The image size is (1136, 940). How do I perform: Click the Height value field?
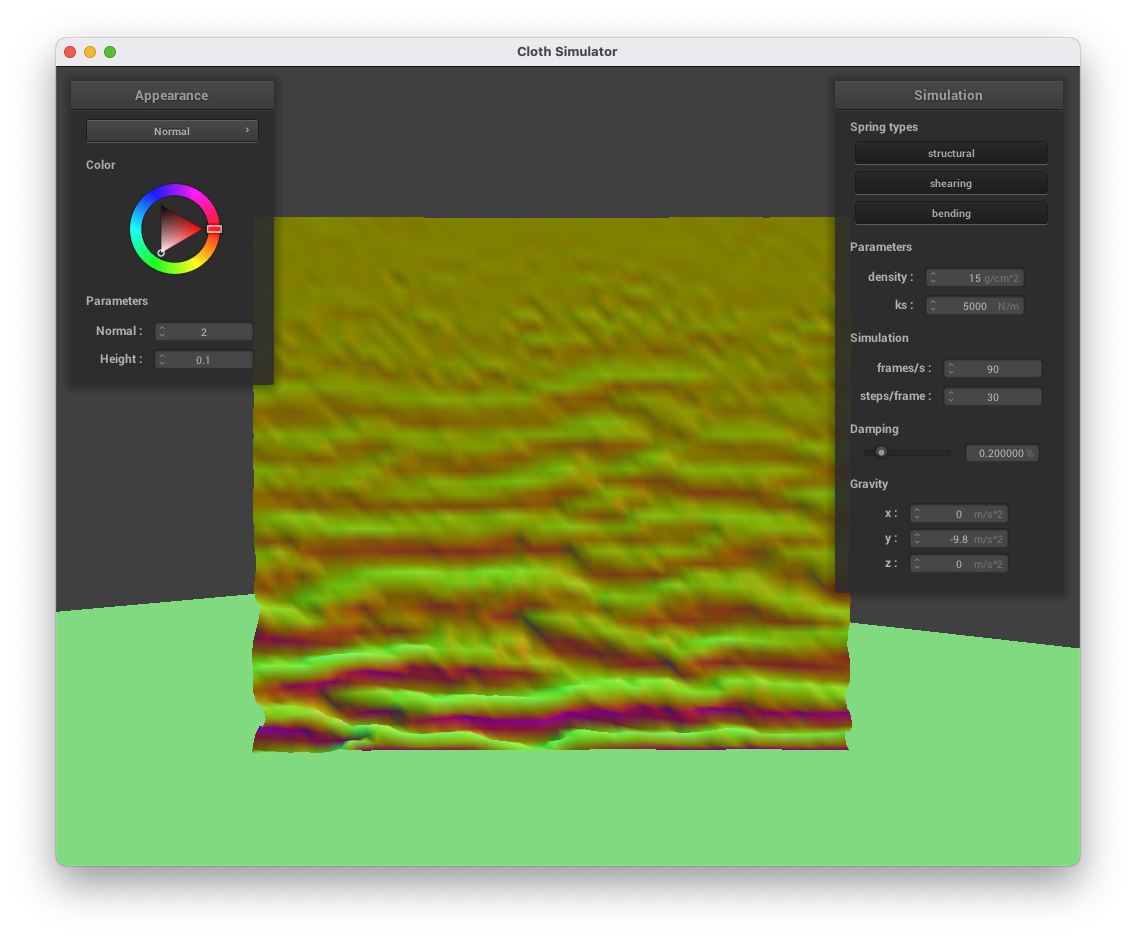(204, 360)
